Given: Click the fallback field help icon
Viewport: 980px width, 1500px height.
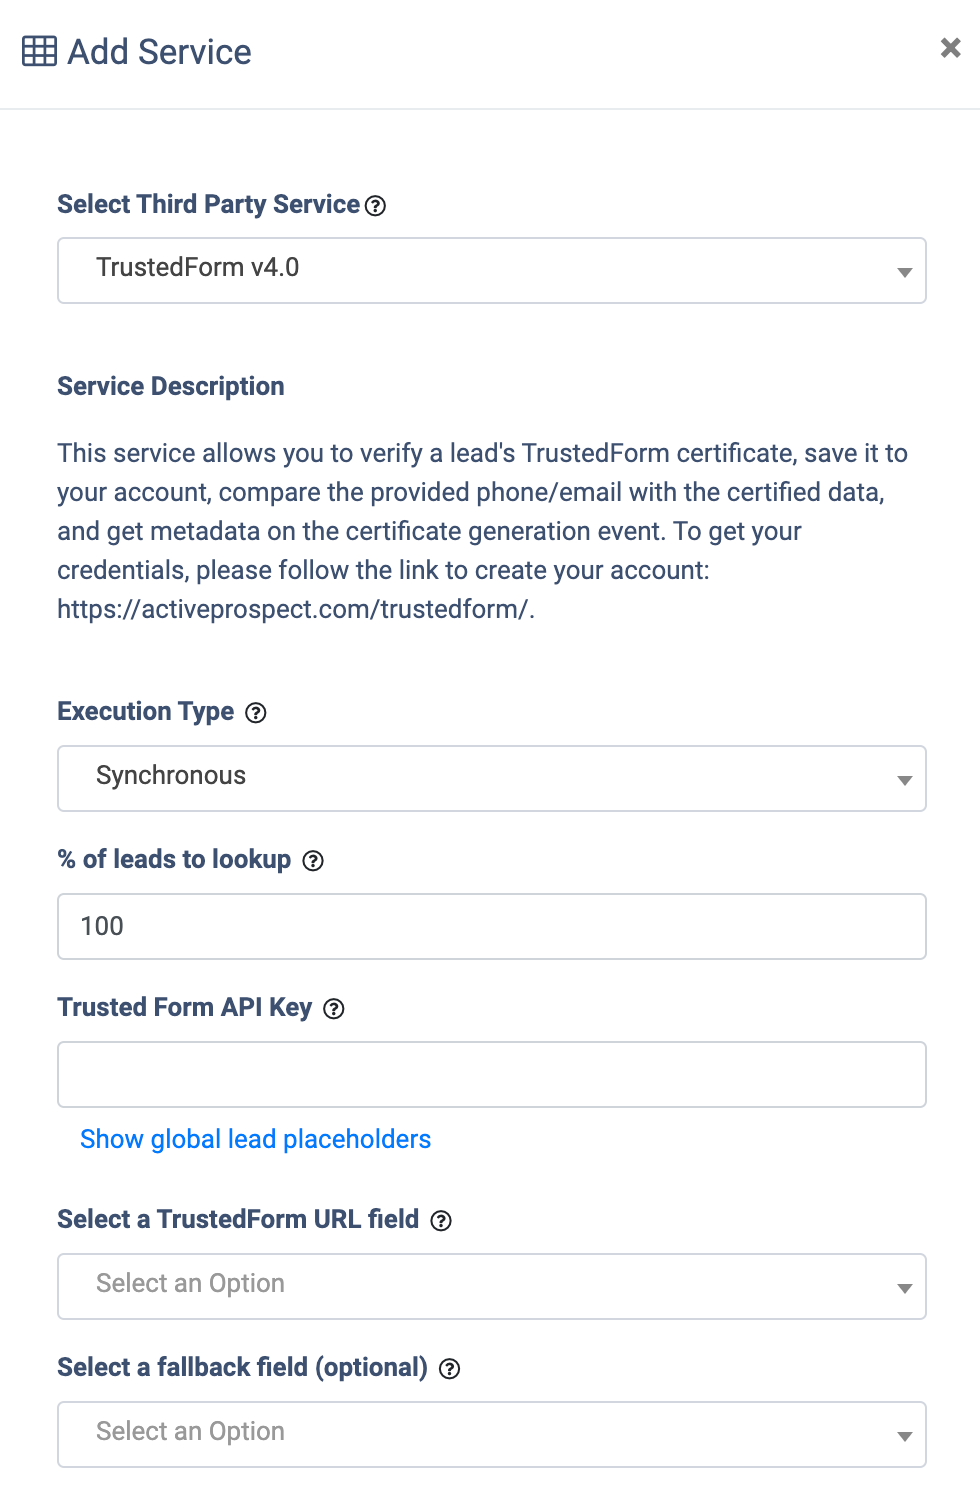Looking at the screenshot, I should (450, 1369).
